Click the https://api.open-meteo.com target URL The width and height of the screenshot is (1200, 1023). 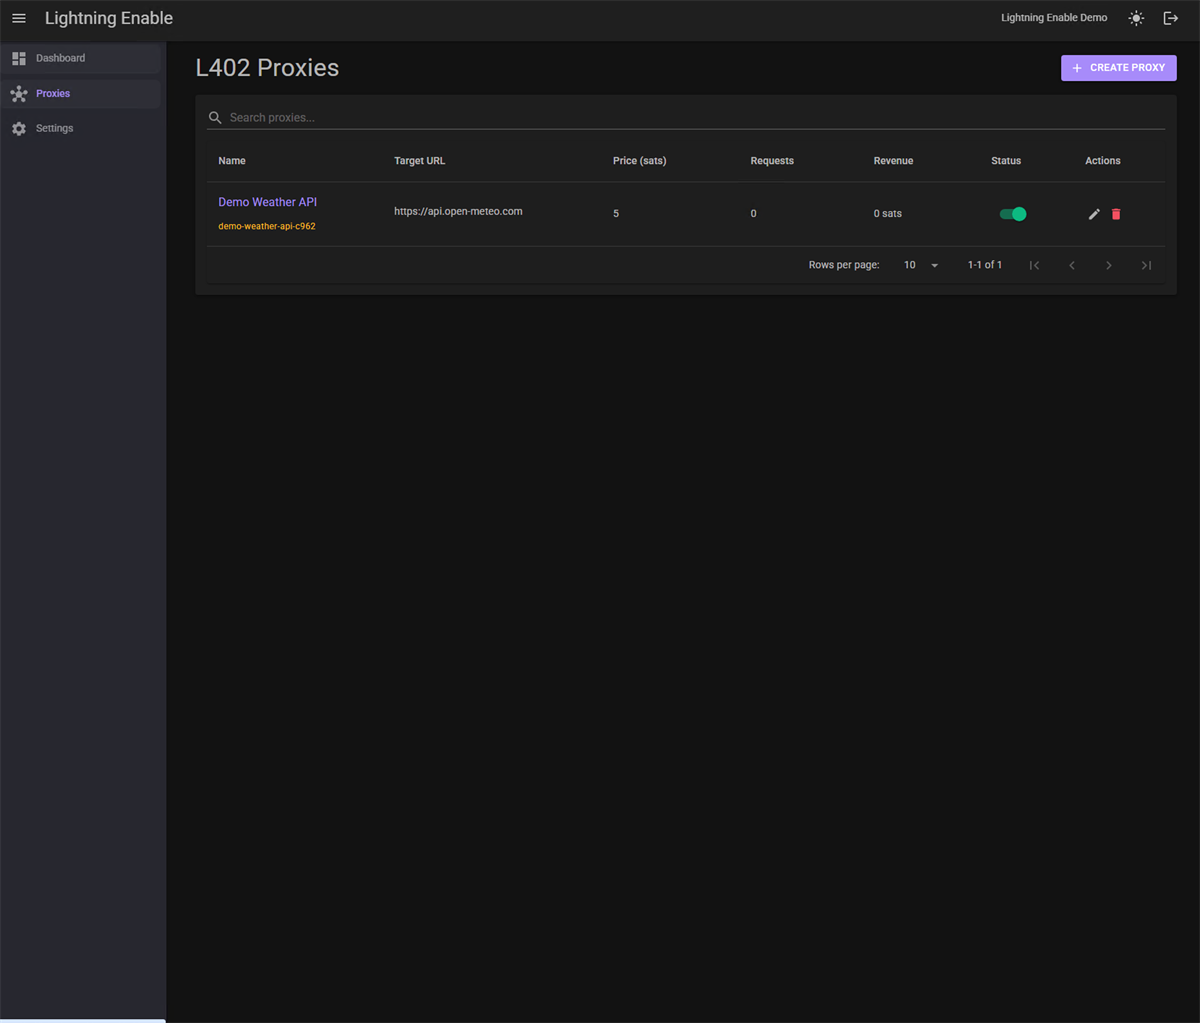pos(458,212)
